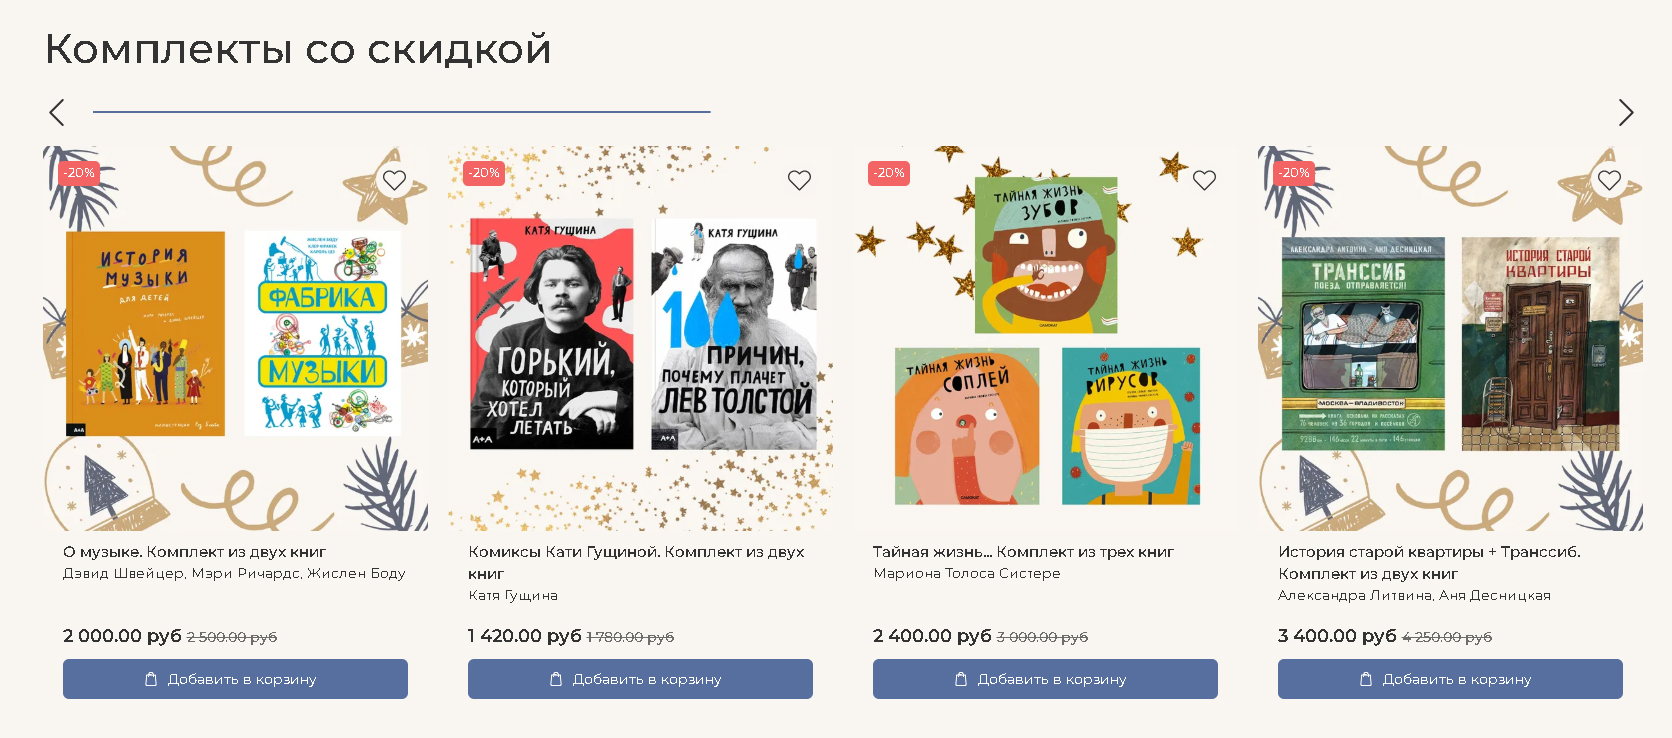Click 'Тайная жизнь зубов' book cover
Viewport: 1672px width, 738px height.
click(x=1046, y=256)
